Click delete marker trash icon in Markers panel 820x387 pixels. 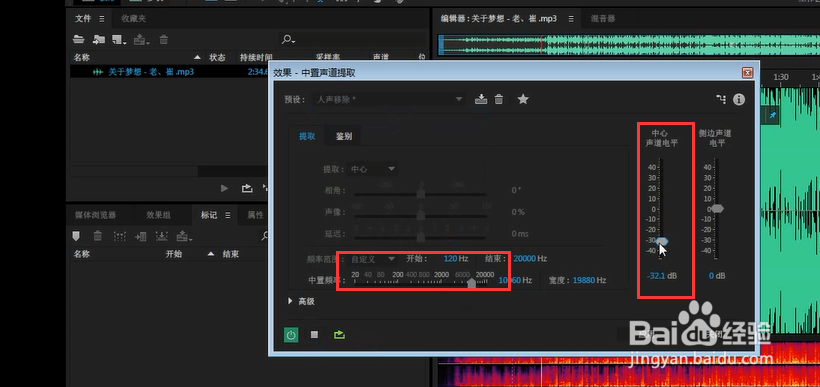click(98, 236)
